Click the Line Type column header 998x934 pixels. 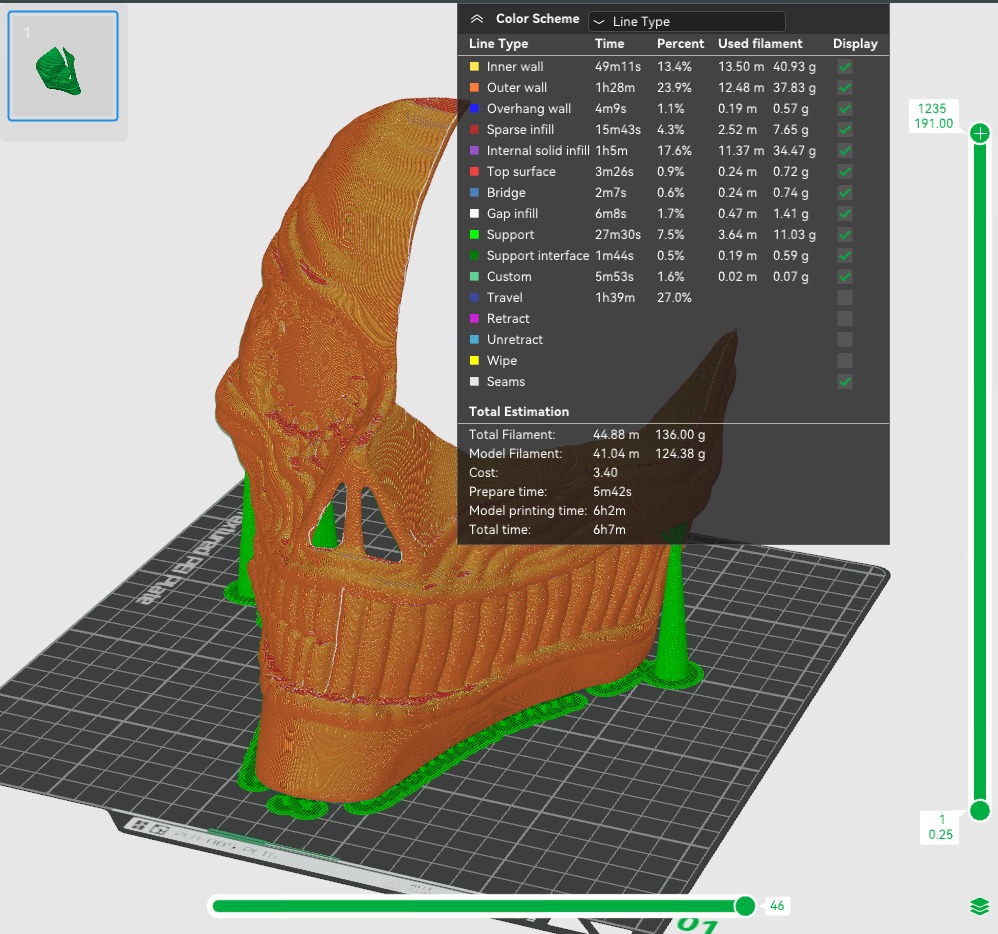pos(498,43)
